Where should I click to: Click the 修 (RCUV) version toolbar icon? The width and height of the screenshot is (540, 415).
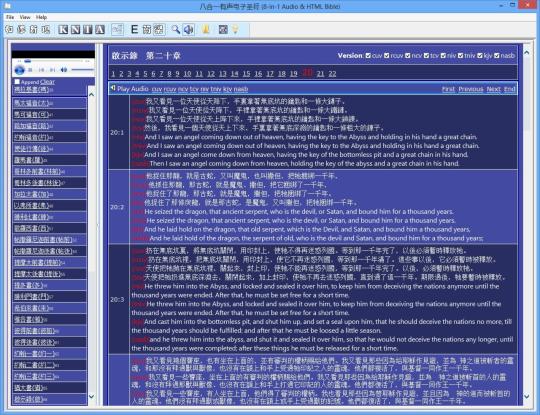(21, 30)
